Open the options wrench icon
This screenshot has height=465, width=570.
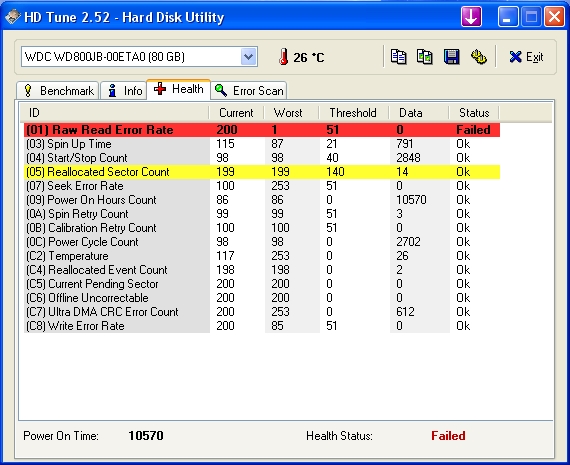478,57
